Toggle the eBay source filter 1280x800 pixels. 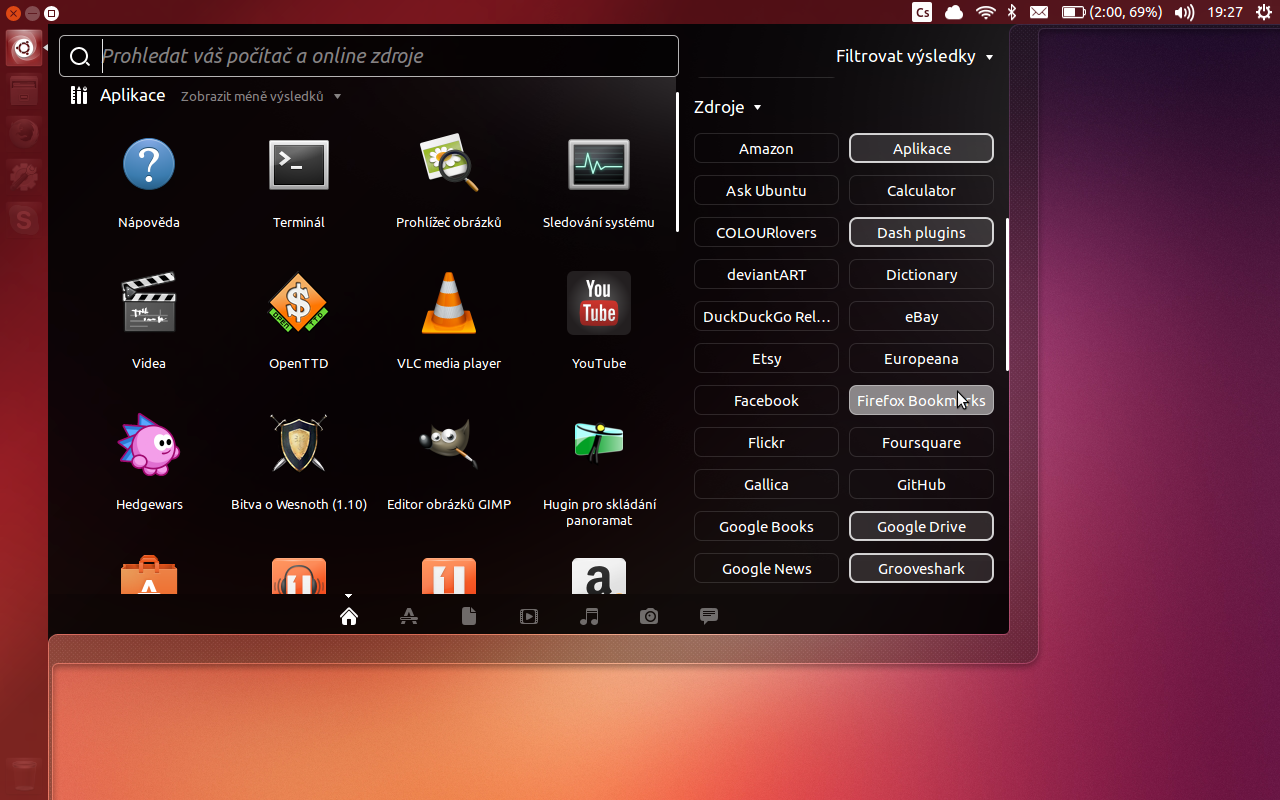pyautogui.click(x=921, y=316)
